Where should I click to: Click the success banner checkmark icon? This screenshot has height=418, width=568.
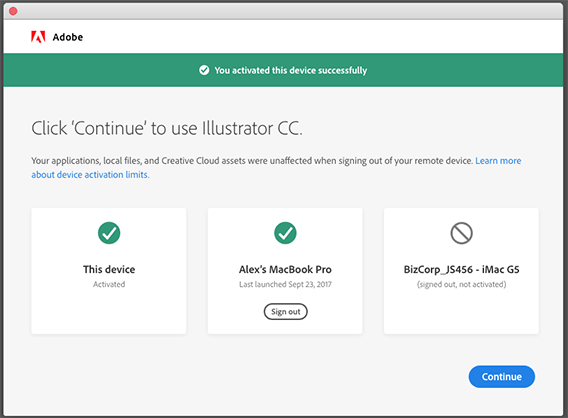(204, 70)
